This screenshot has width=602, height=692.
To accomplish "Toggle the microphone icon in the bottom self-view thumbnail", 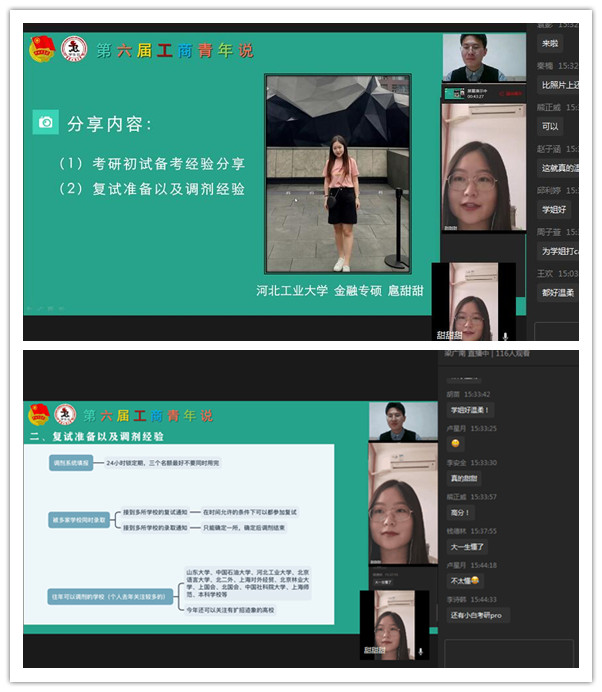I will click(421, 651).
